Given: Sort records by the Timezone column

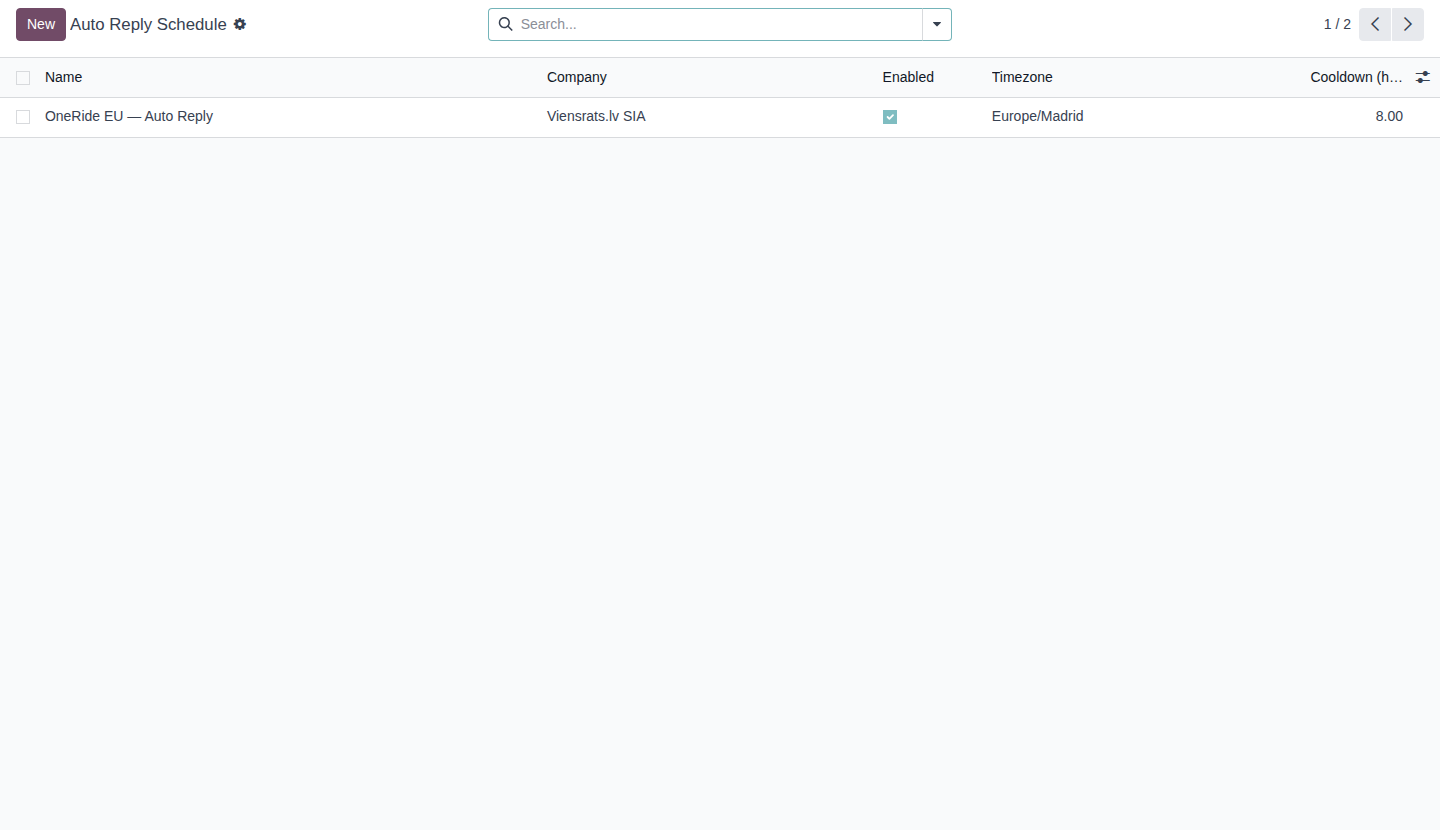Looking at the screenshot, I should point(1022,77).
